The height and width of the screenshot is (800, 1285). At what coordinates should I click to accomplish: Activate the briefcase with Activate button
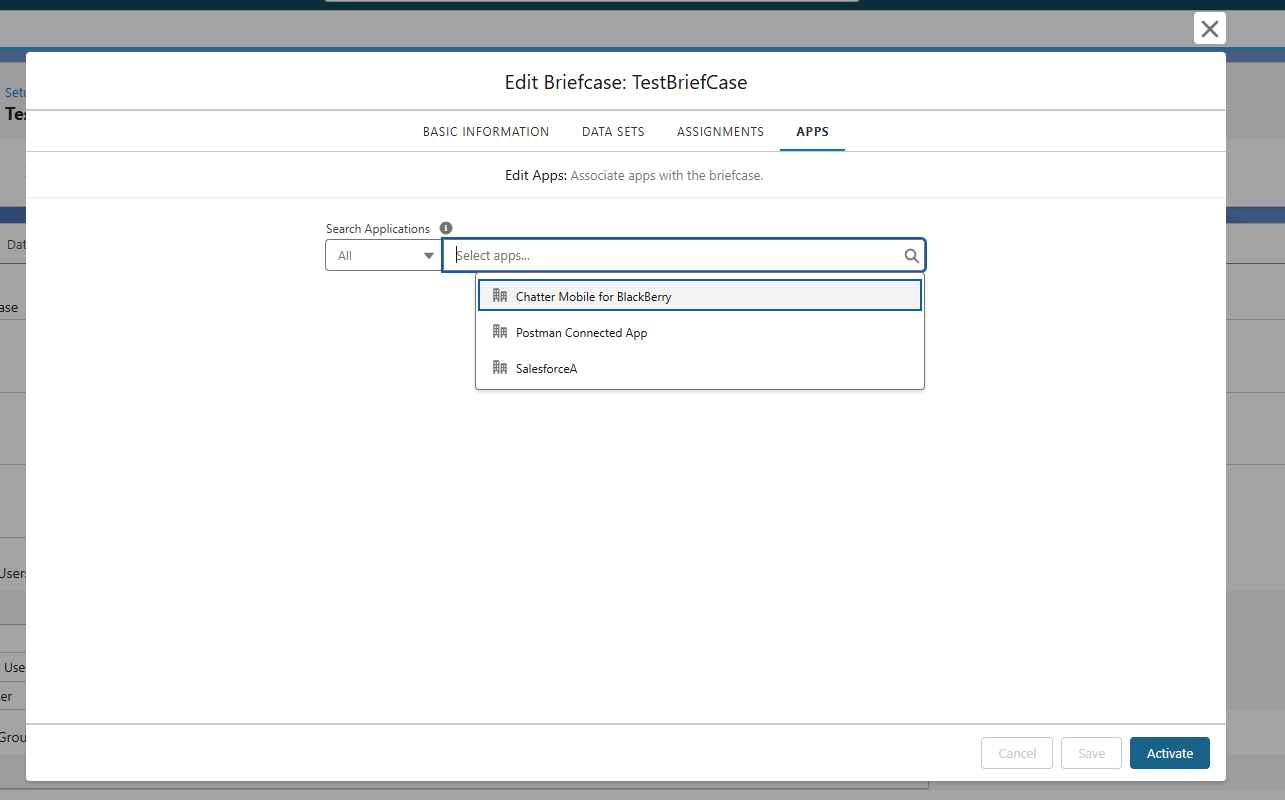(1169, 753)
